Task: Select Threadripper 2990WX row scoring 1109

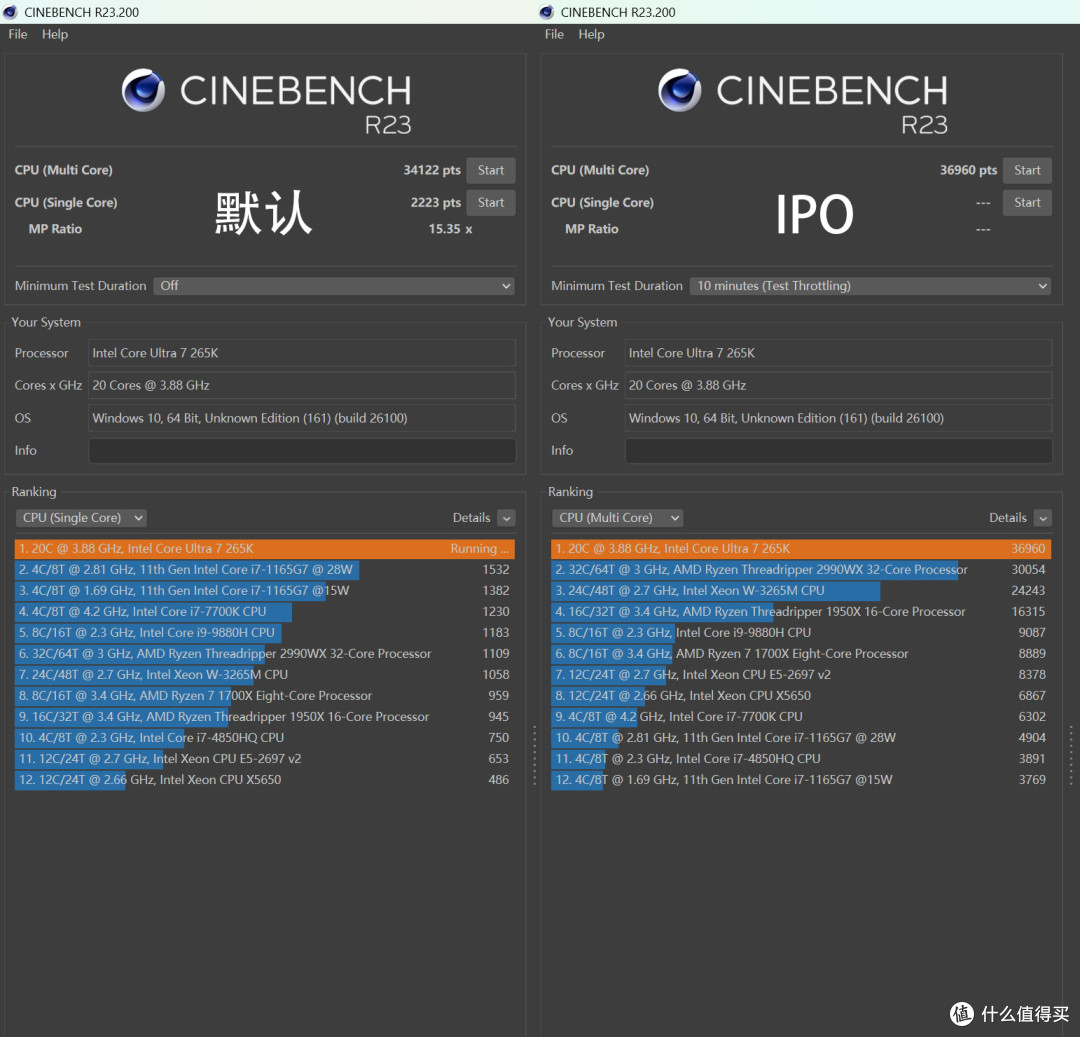Action: [264, 653]
